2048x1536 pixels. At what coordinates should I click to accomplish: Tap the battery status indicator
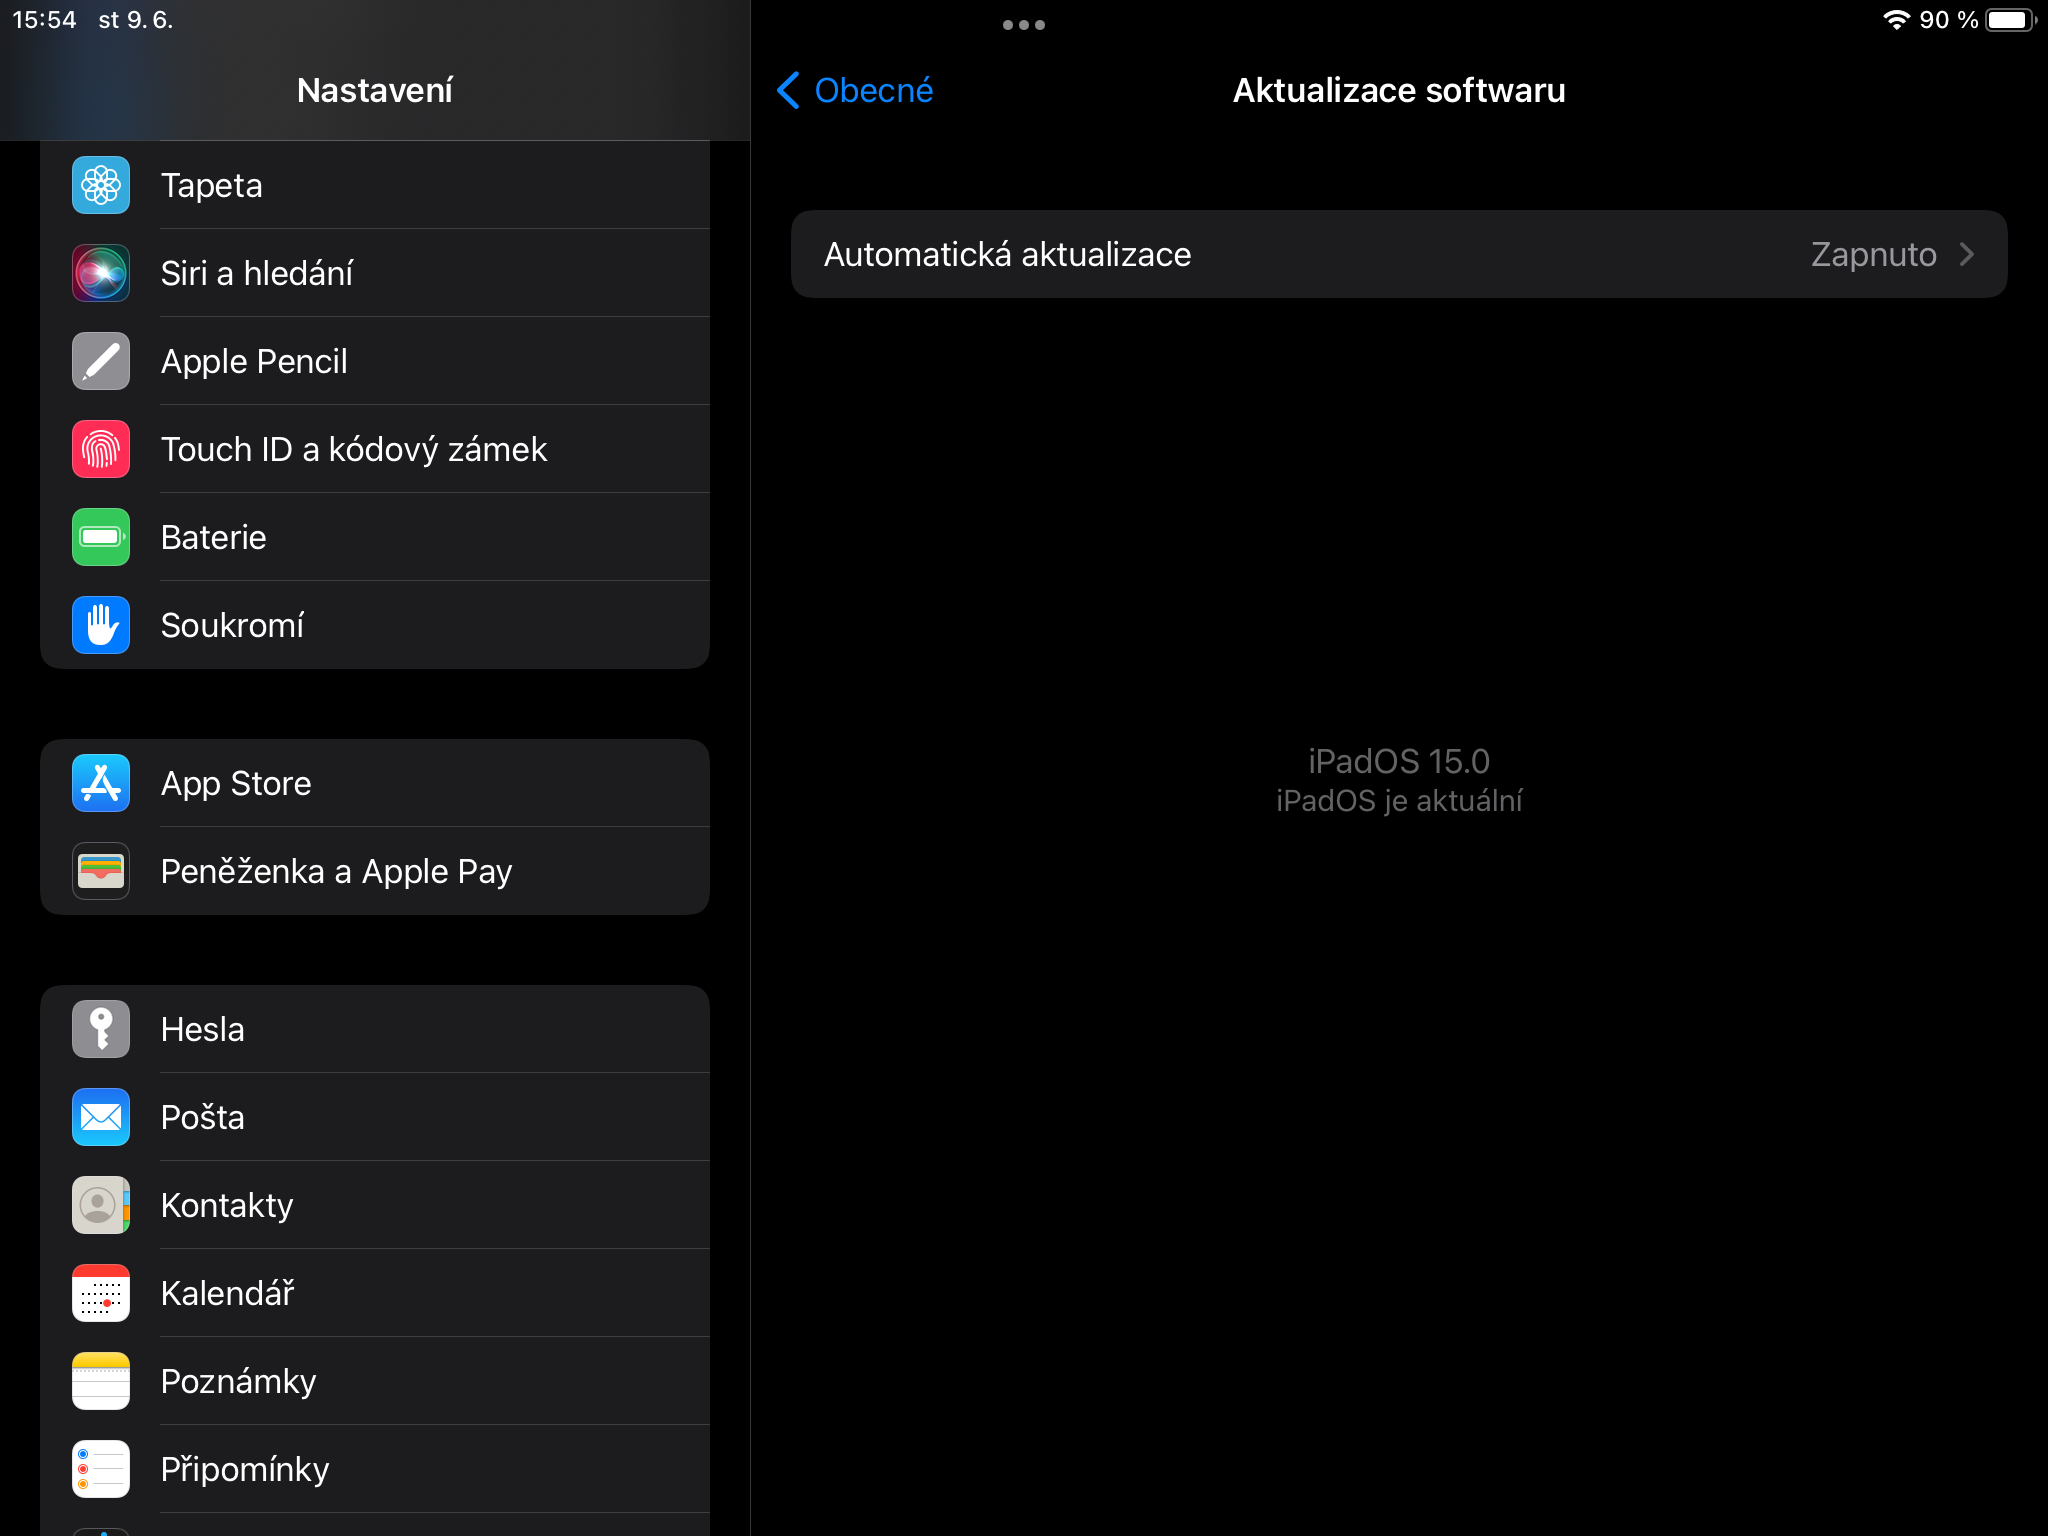click(x=2010, y=20)
